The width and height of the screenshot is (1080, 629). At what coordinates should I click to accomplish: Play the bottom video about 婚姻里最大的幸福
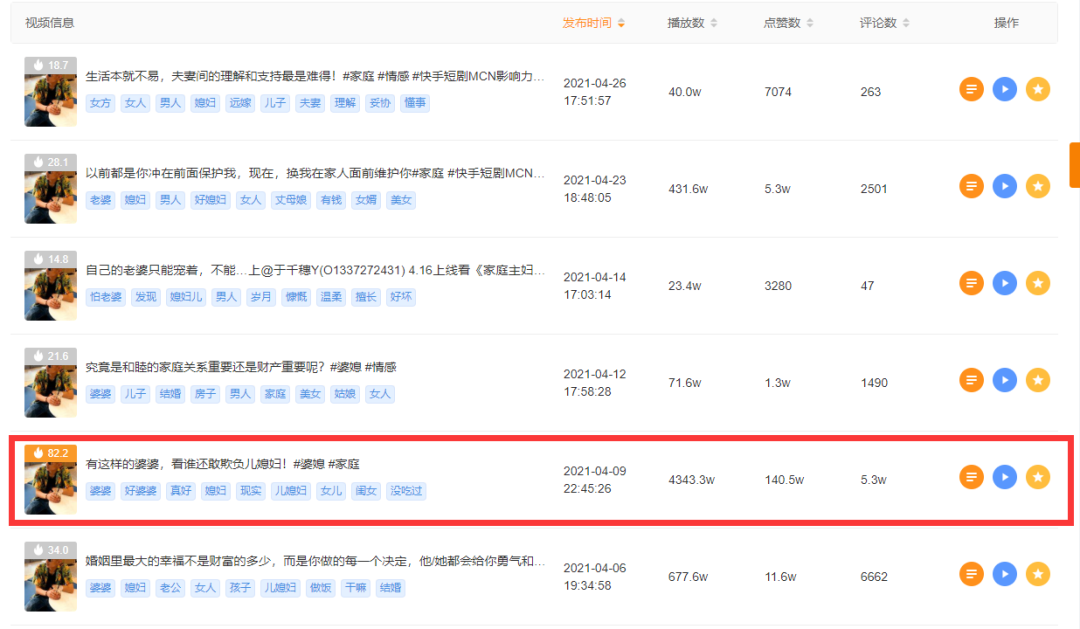point(1004,574)
